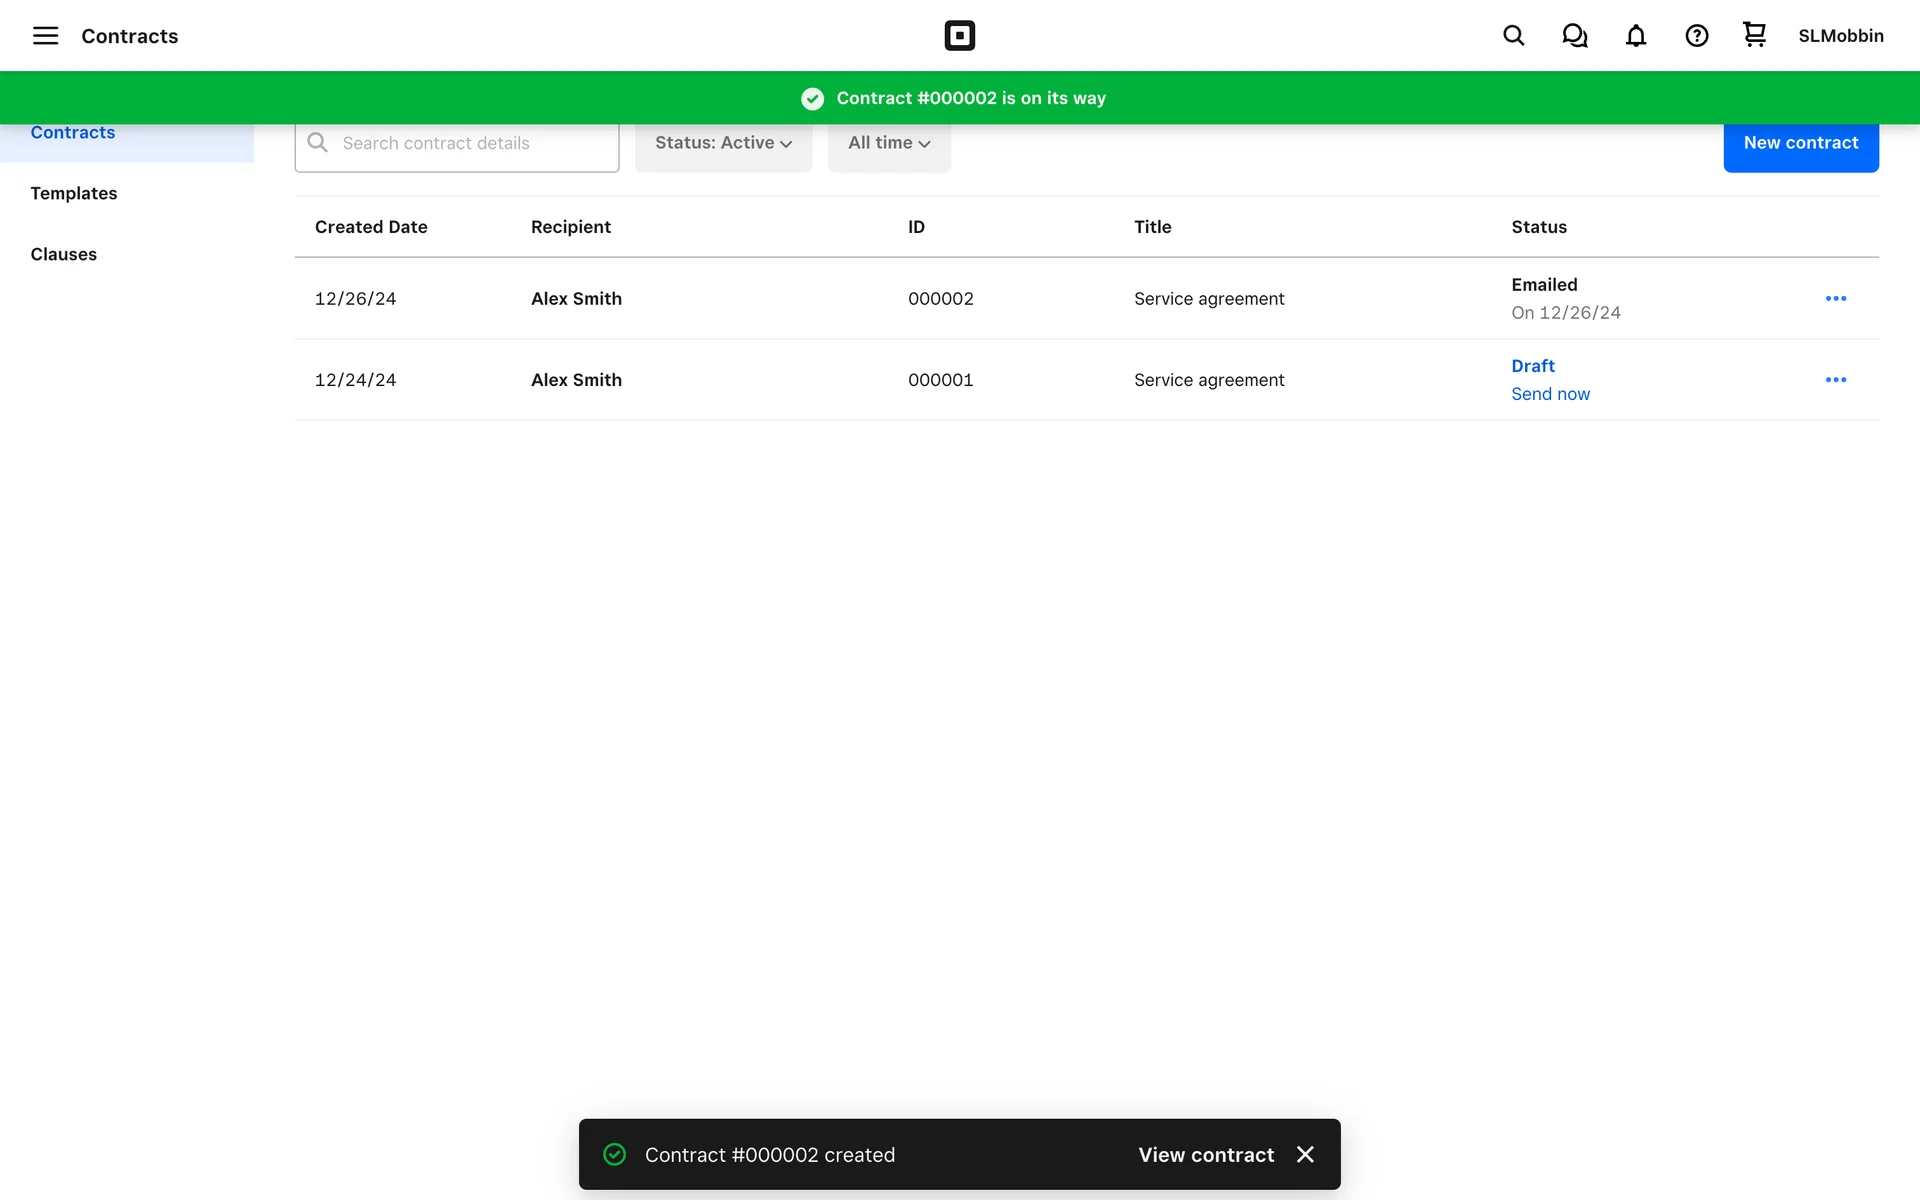Open the notifications bell

[x=1635, y=36]
